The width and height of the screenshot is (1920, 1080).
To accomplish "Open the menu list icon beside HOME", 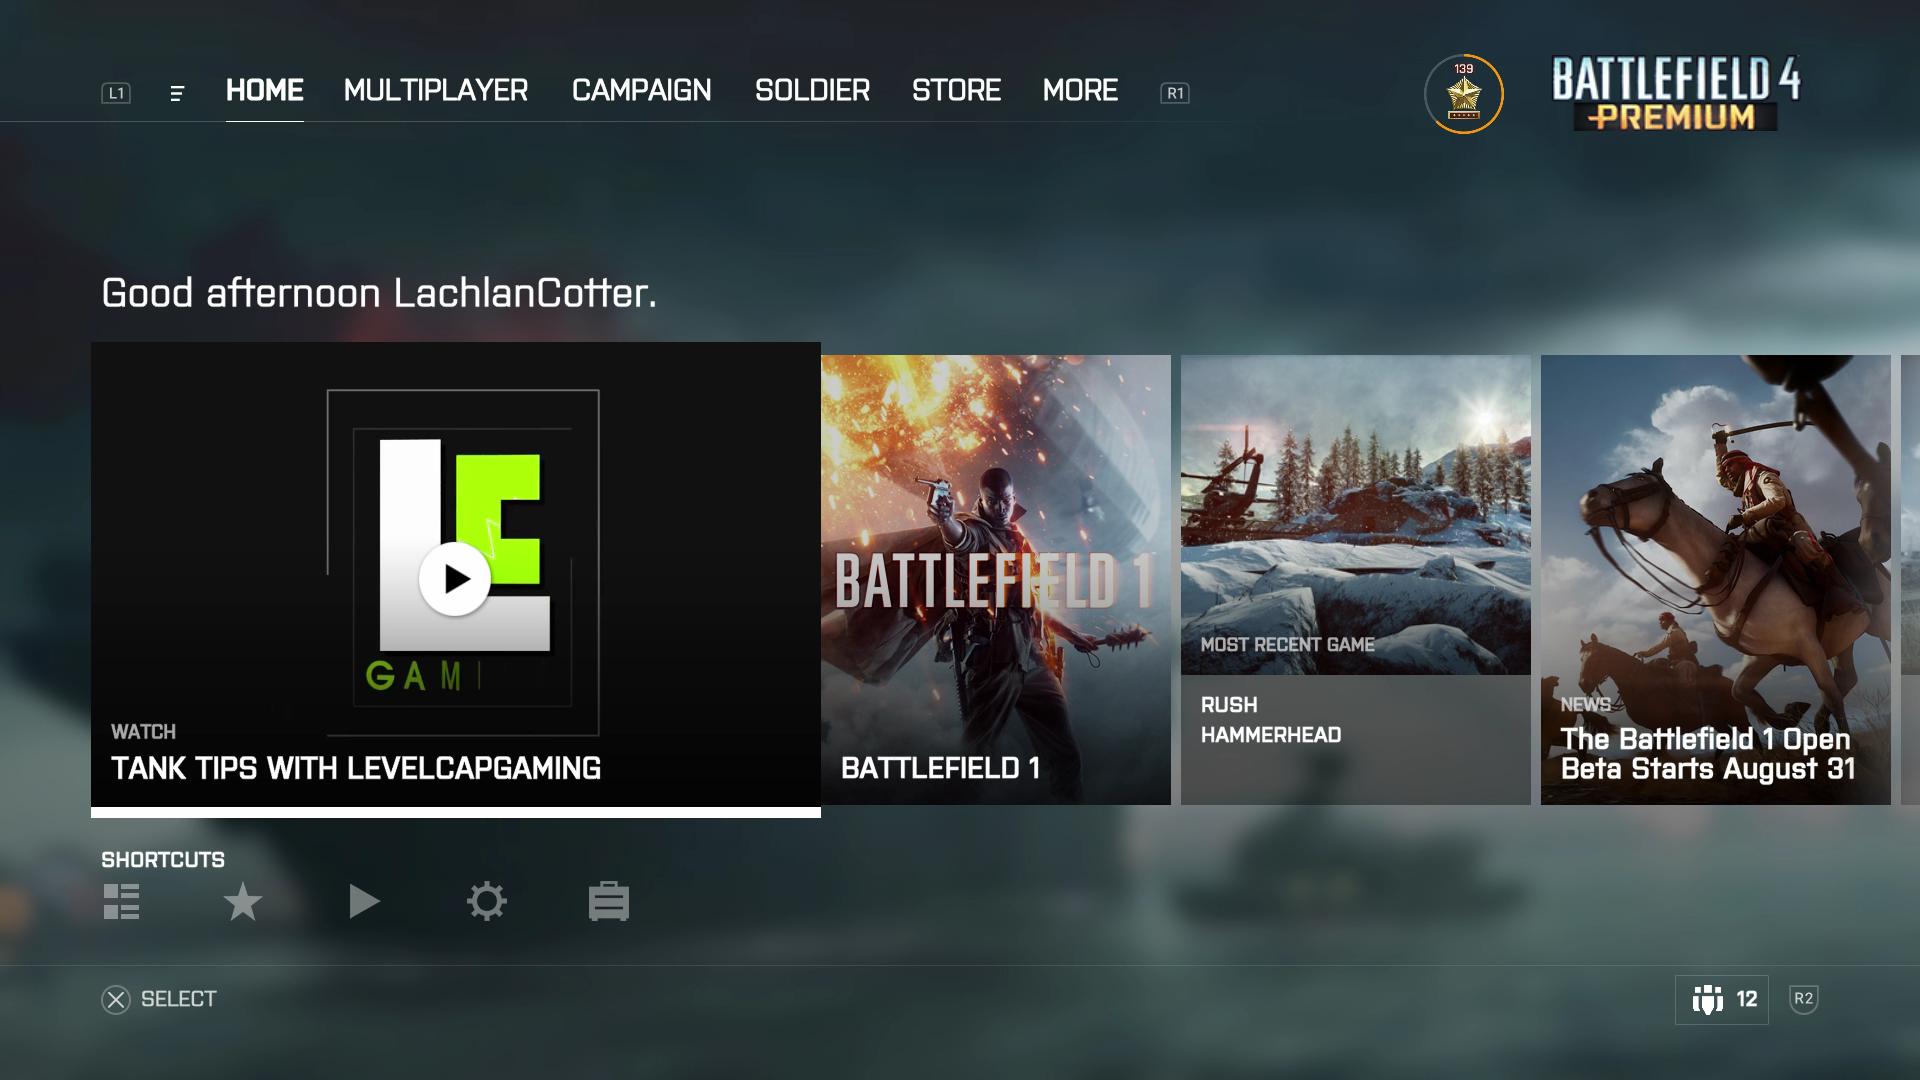I will [177, 94].
